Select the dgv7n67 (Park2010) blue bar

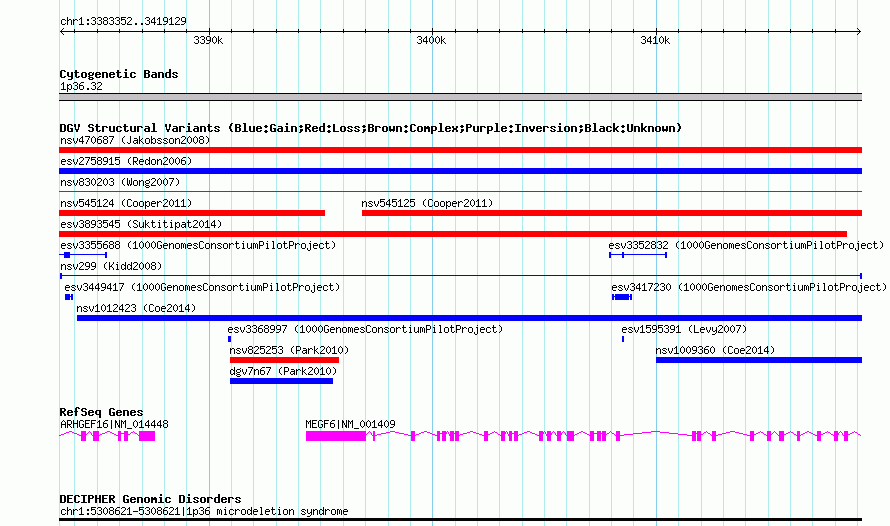pos(282,381)
